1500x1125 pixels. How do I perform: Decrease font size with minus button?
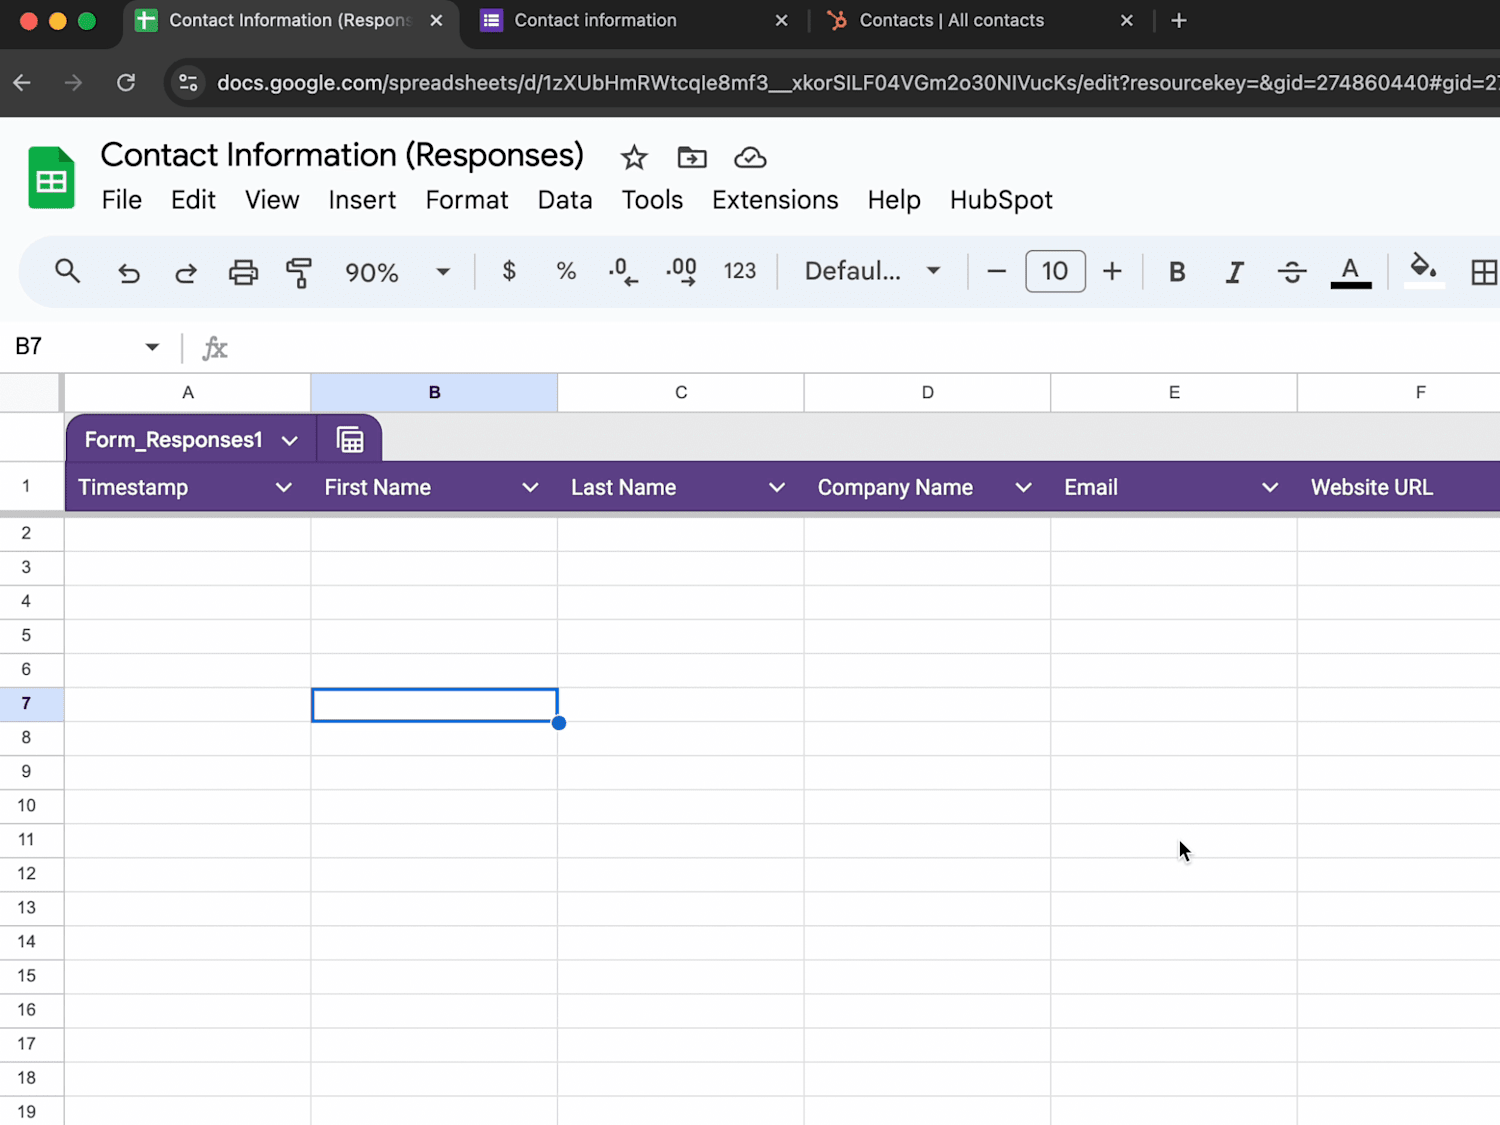tap(996, 271)
